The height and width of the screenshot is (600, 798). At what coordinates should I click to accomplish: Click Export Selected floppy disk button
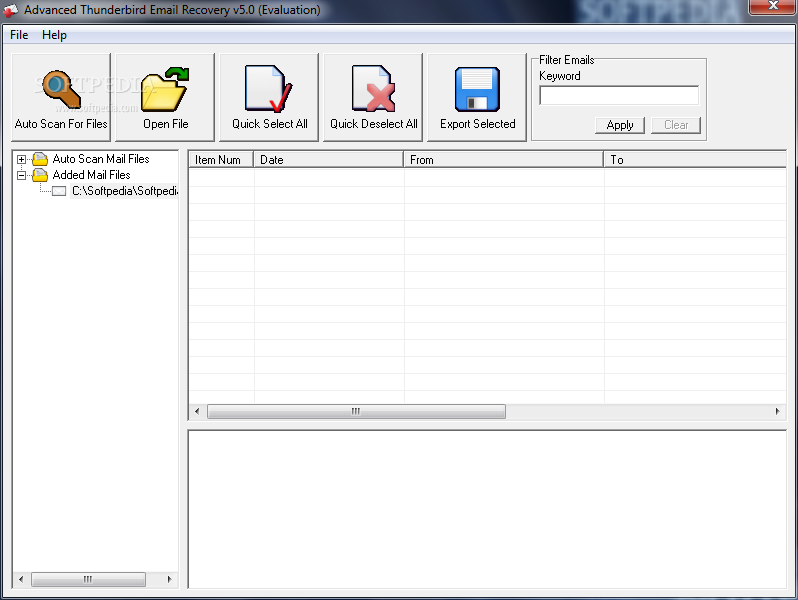[x=477, y=97]
